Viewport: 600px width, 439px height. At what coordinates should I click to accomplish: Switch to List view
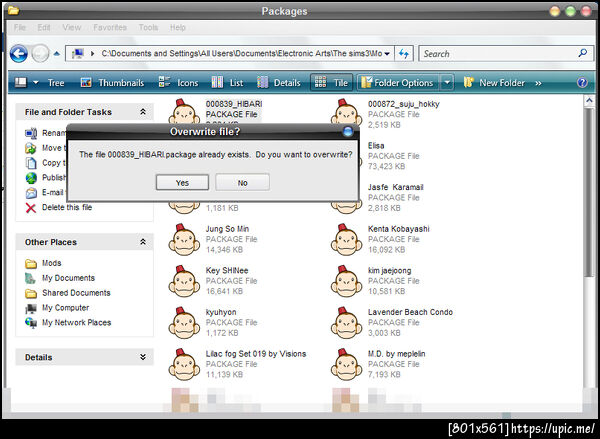(x=227, y=83)
